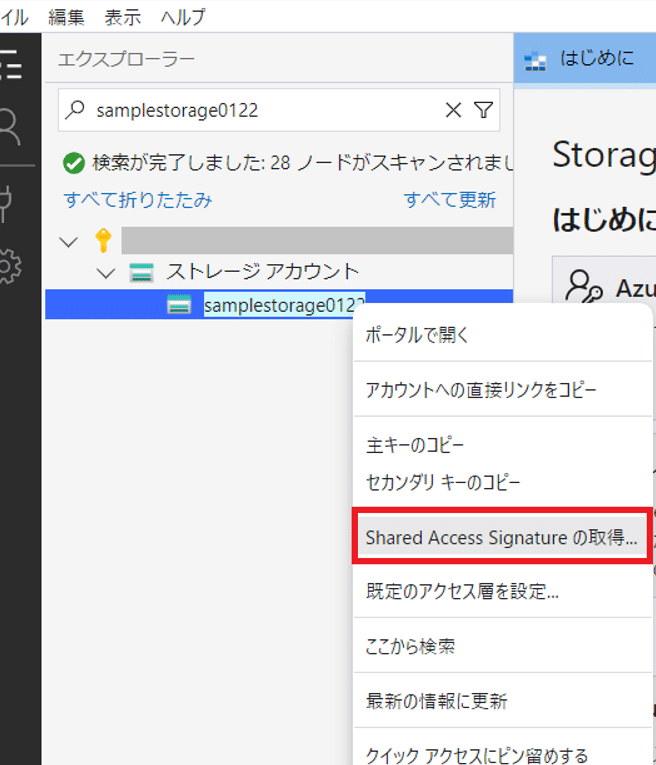Image resolution: width=656 pixels, height=765 pixels.
Task: Open the 編集 menu
Action: point(66,18)
